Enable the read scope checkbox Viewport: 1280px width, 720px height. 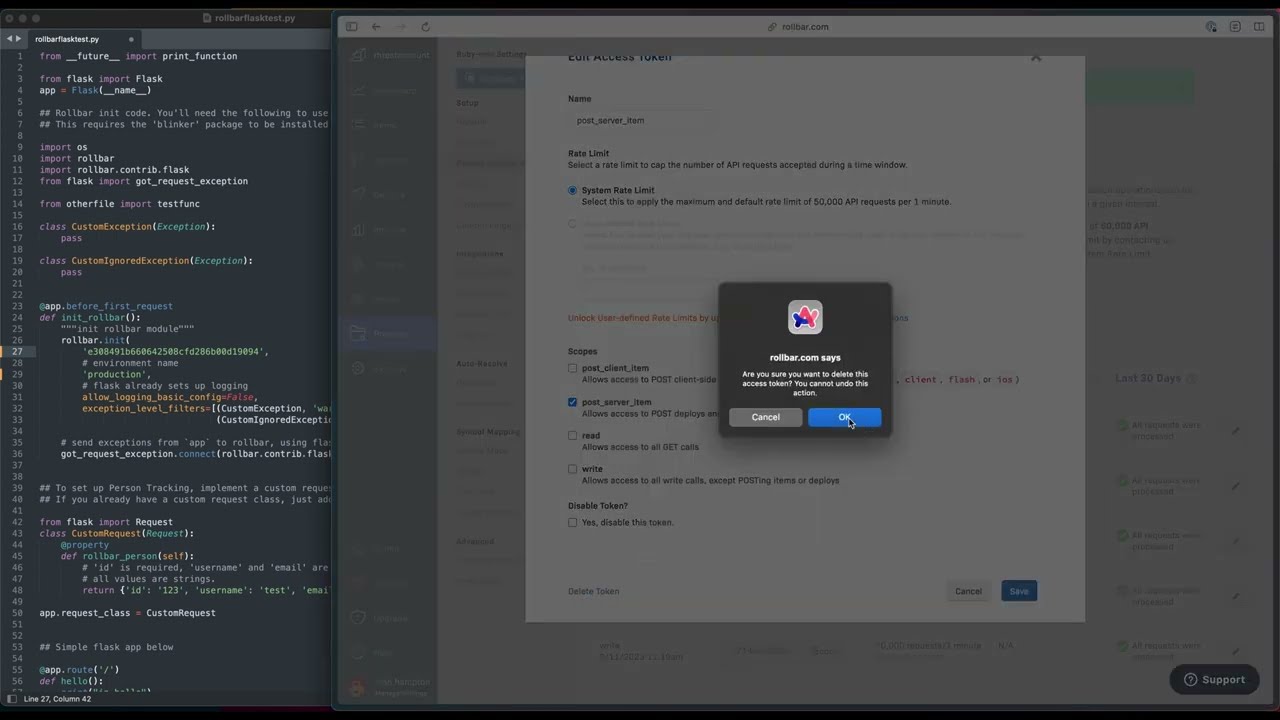(573, 435)
